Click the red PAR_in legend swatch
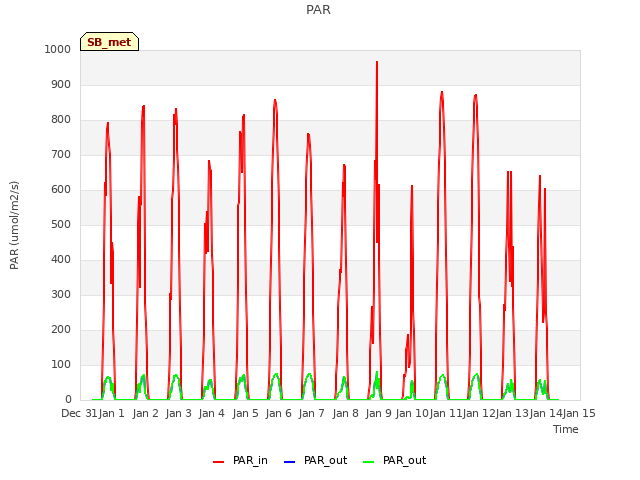The width and height of the screenshot is (640, 480). 219,462
